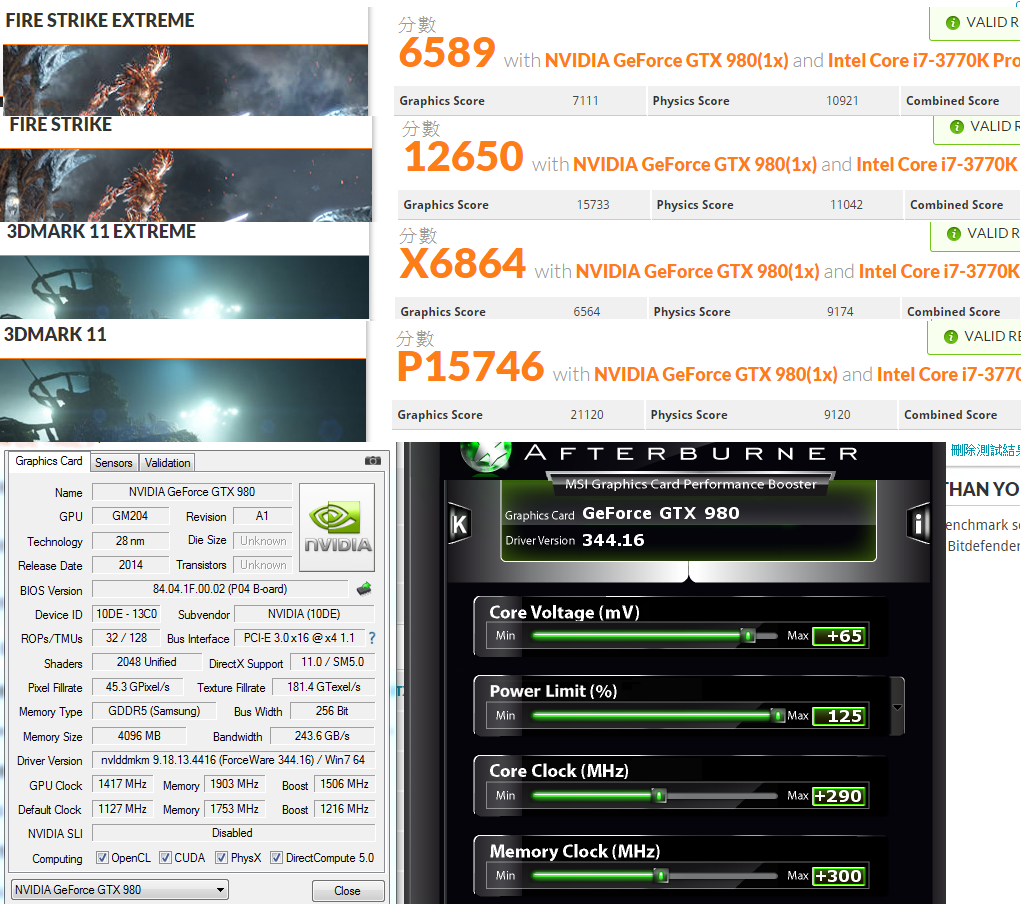The width and height of the screenshot is (1021, 904).
Task: Toggle the PhysX checkbox
Action: coord(221,857)
